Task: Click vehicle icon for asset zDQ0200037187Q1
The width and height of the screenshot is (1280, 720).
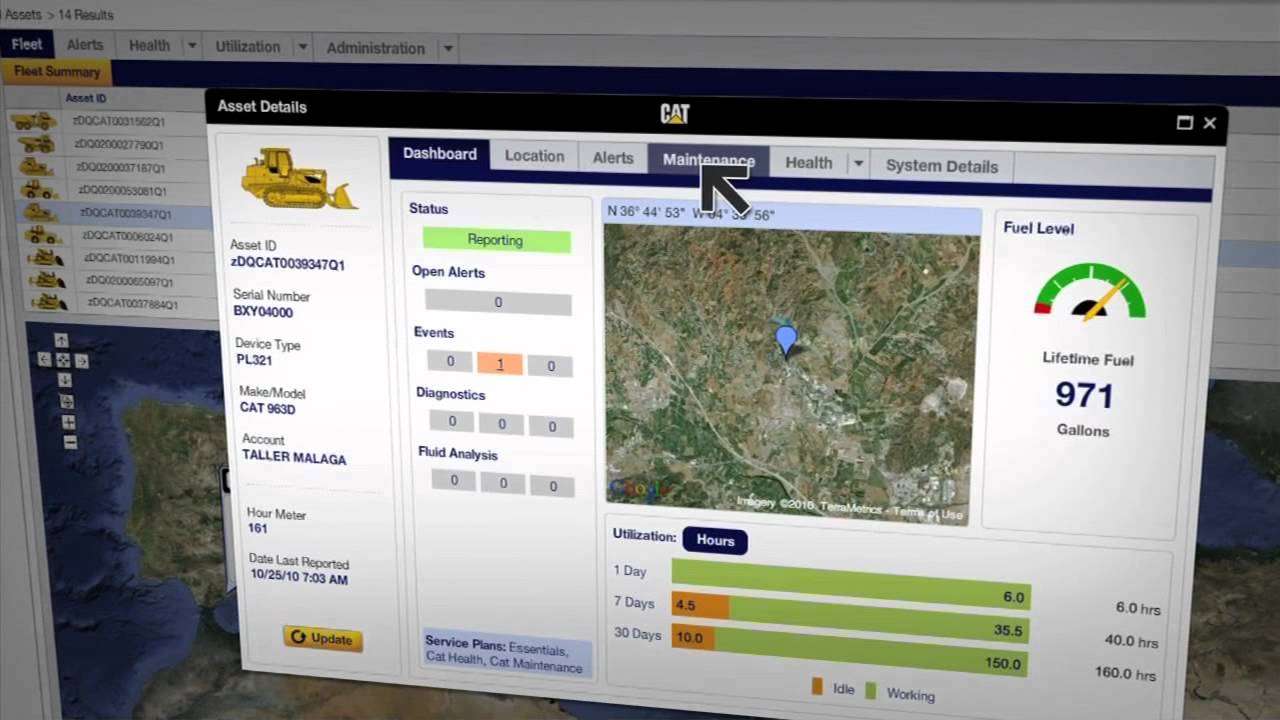Action: 37,167
